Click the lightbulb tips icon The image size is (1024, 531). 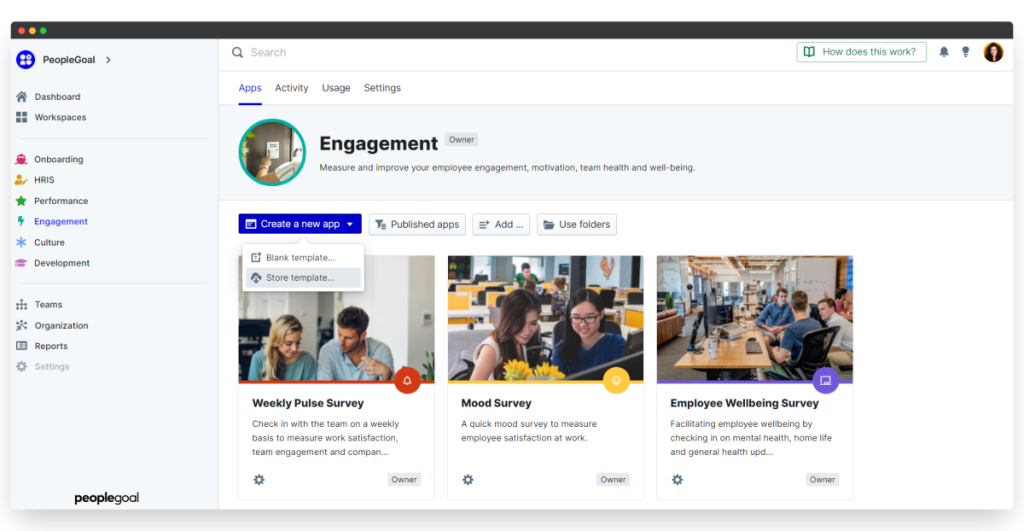point(965,52)
